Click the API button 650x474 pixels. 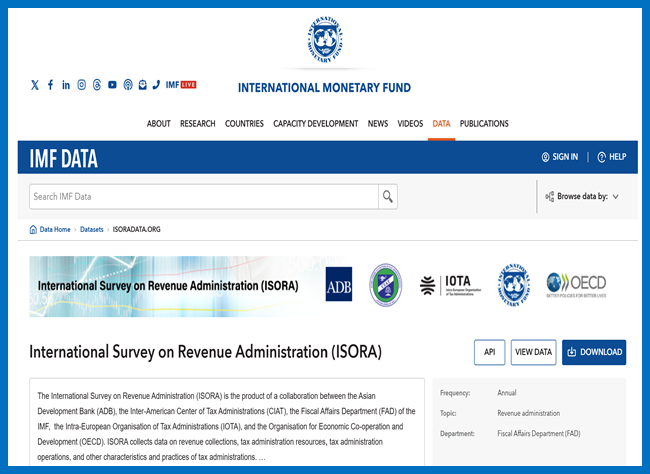489,352
